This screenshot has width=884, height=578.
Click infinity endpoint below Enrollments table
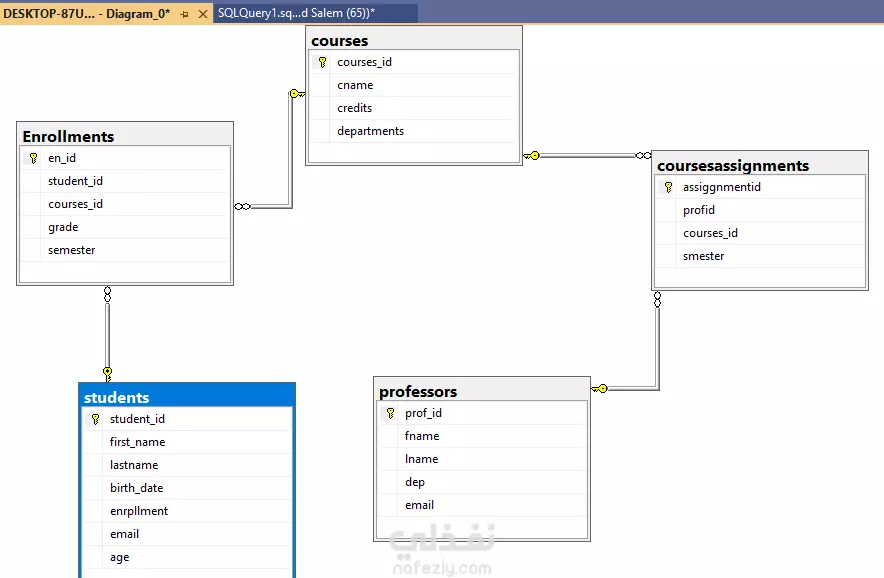click(107, 294)
